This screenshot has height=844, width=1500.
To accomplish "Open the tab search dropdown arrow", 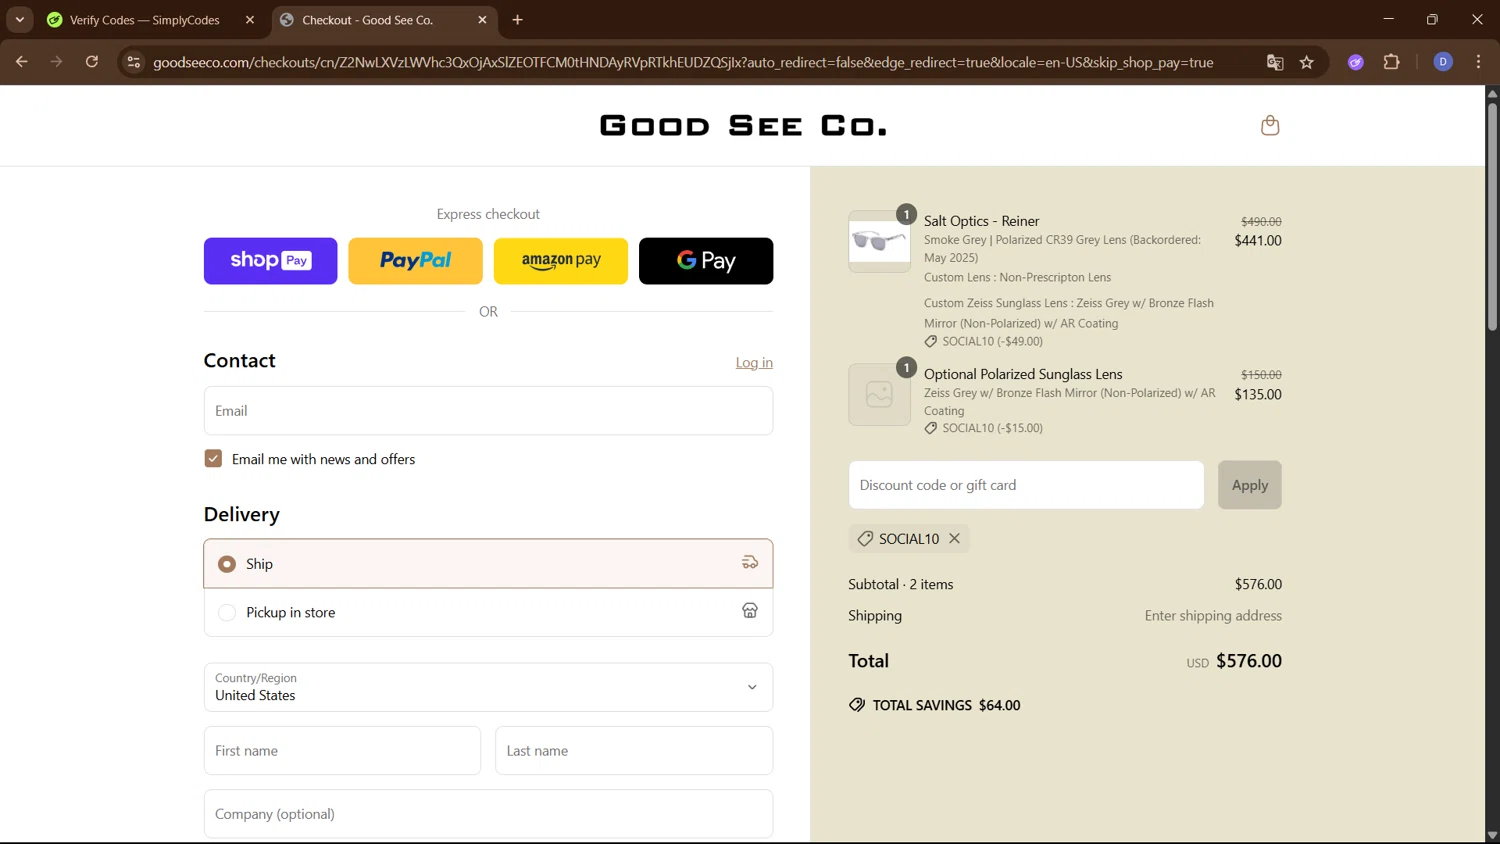I will click(19, 20).
